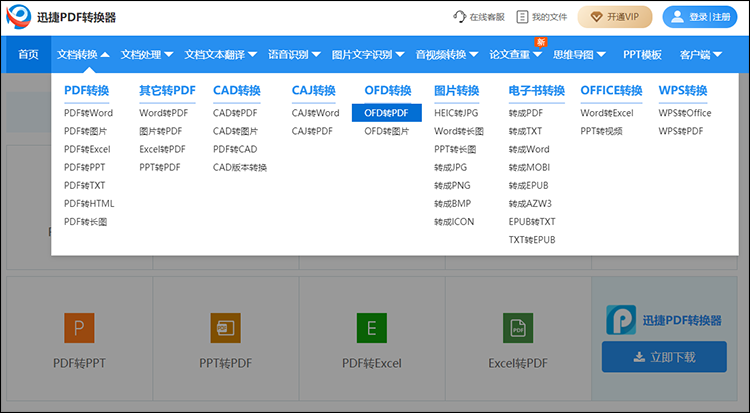Screen dimensions: 750x413
Task: Click the PDF转换 column heading
Action: (x=87, y=90)
